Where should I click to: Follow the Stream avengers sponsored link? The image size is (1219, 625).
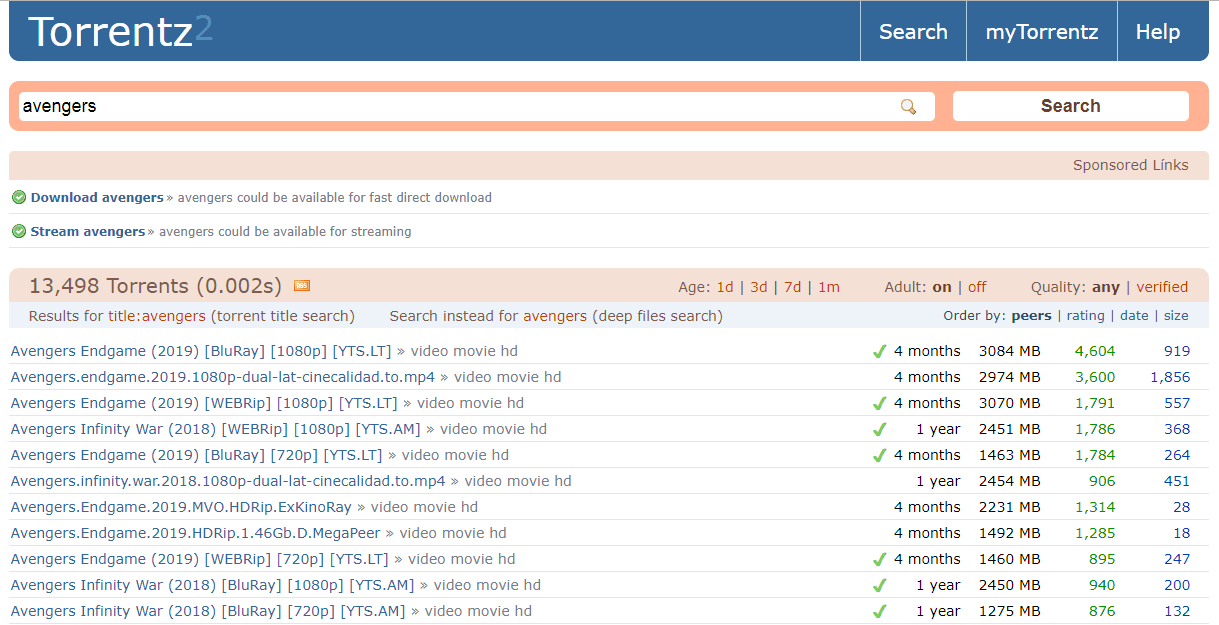[x=88, y=231]
